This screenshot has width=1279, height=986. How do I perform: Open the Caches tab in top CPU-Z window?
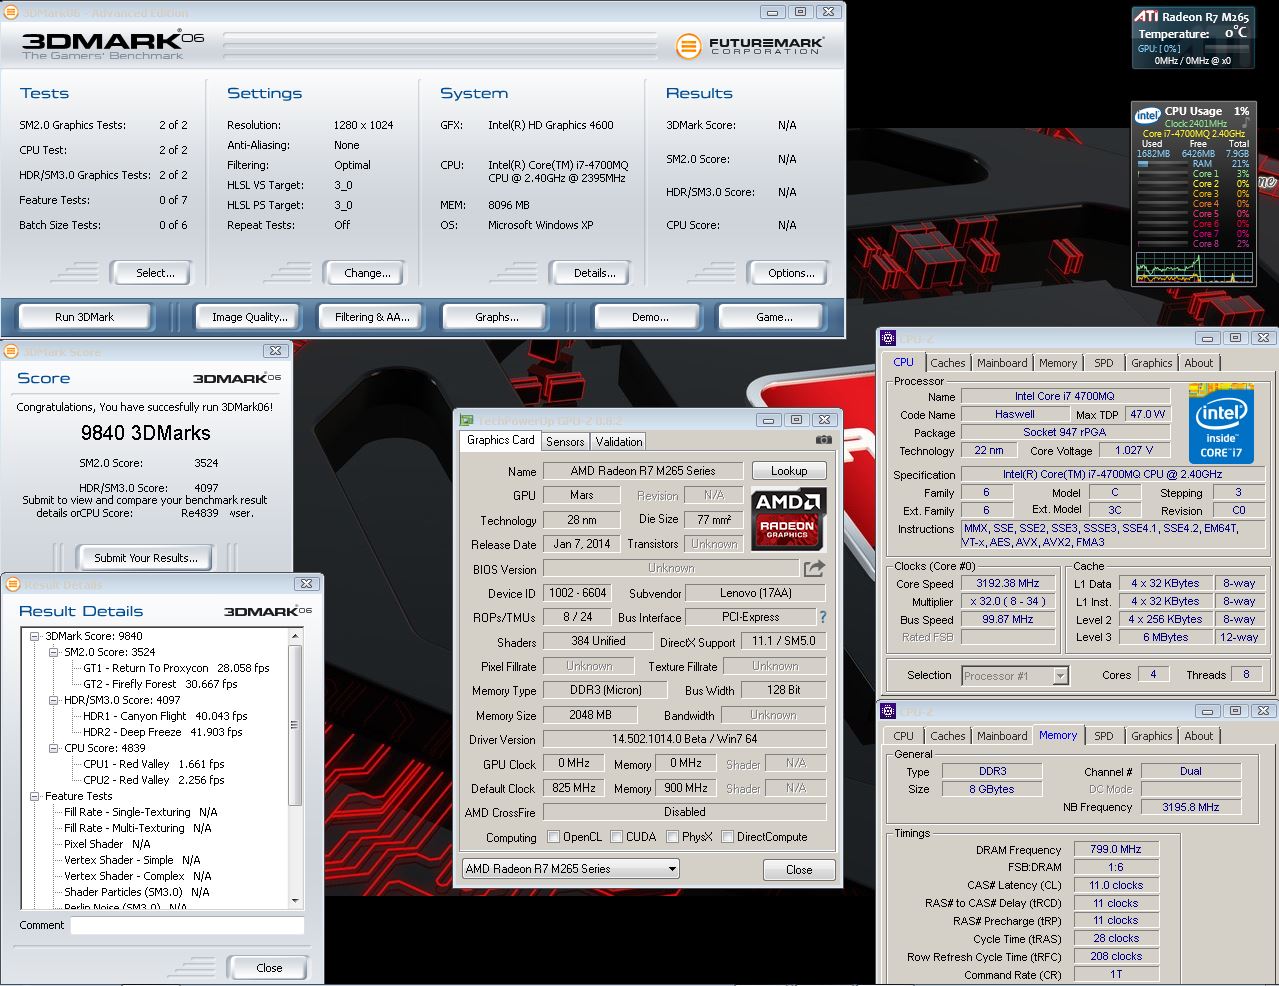(x=947, y=363)
